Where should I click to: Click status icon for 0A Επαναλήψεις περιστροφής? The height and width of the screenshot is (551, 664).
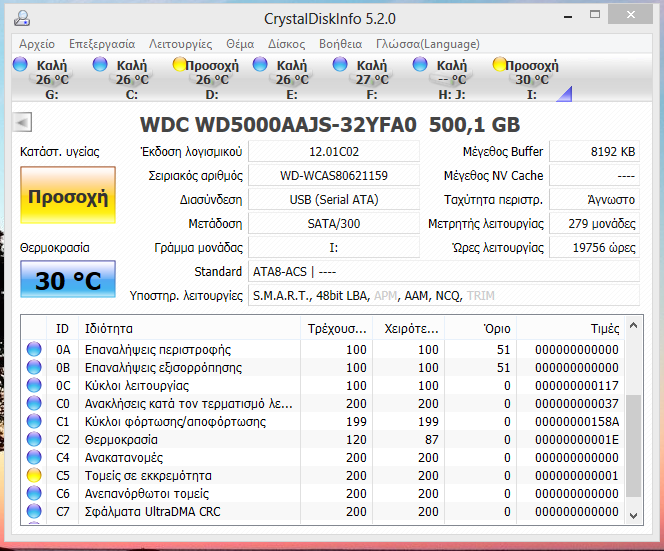pos(34,349)
